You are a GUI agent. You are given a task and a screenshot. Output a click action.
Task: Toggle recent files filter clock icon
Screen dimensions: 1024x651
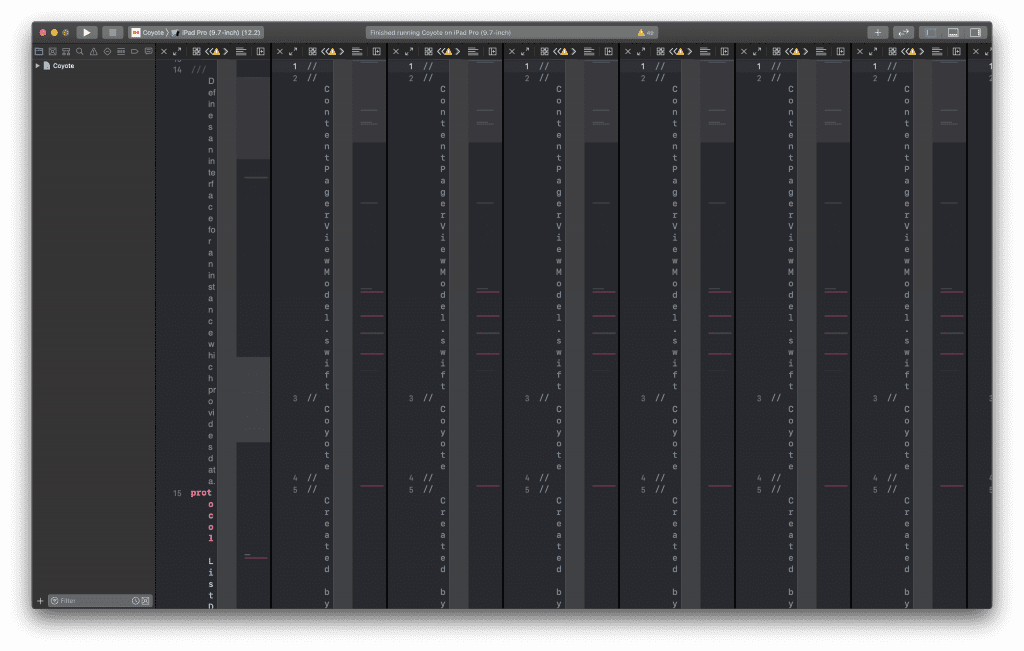[136, 601]
